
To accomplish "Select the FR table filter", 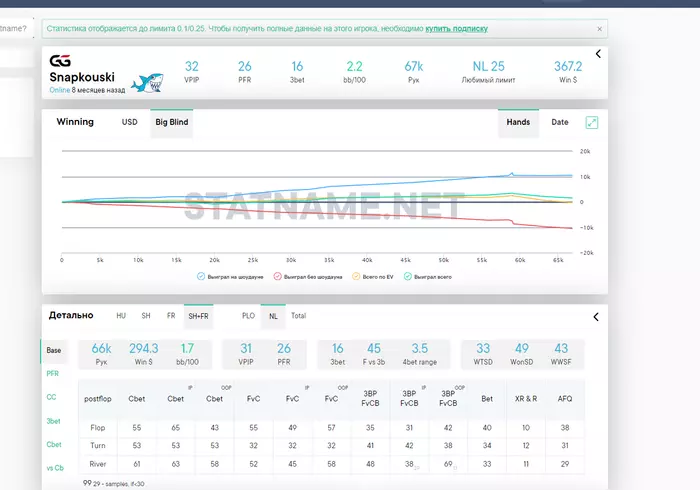I will pyautogui.click(x=171, y=316).
